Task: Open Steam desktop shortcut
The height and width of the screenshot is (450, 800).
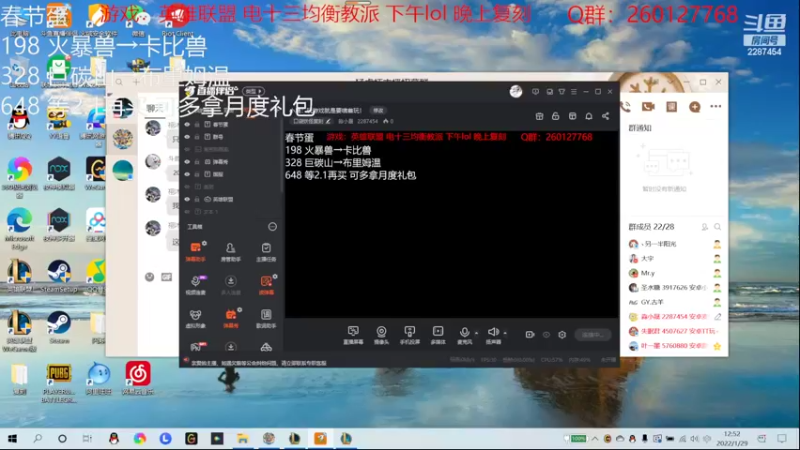Action: (59, 327)
